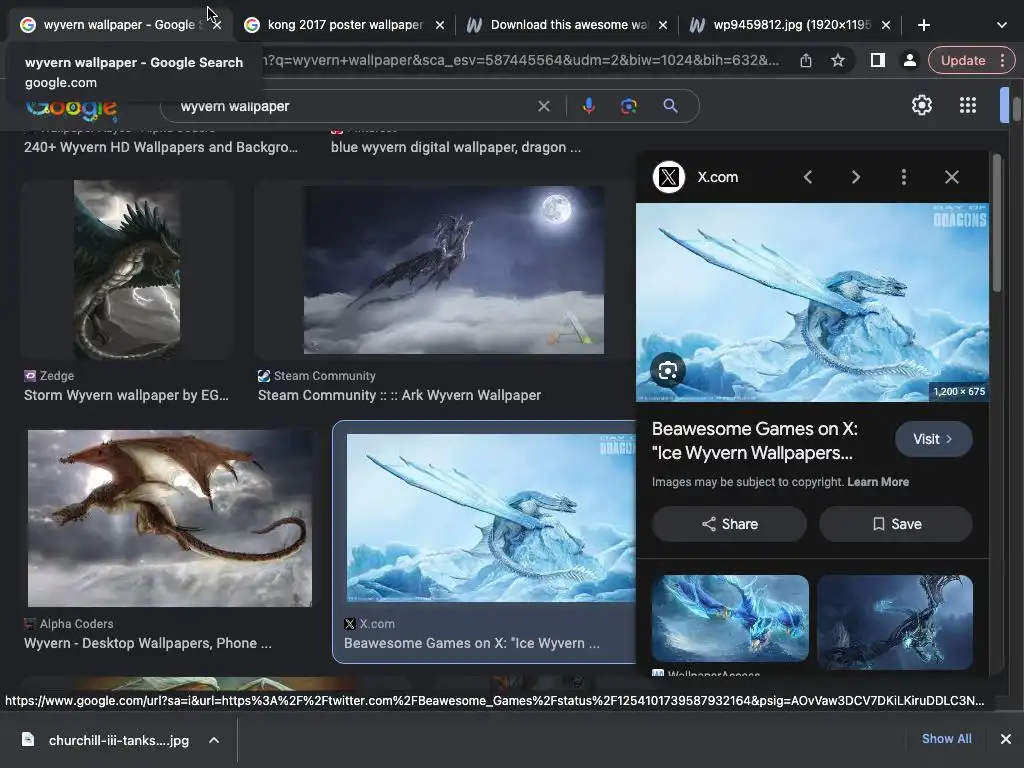Open the X.com logo in preview panel
The width and height of the screenshot is (1024, 768).
click(x=669, y=177)
